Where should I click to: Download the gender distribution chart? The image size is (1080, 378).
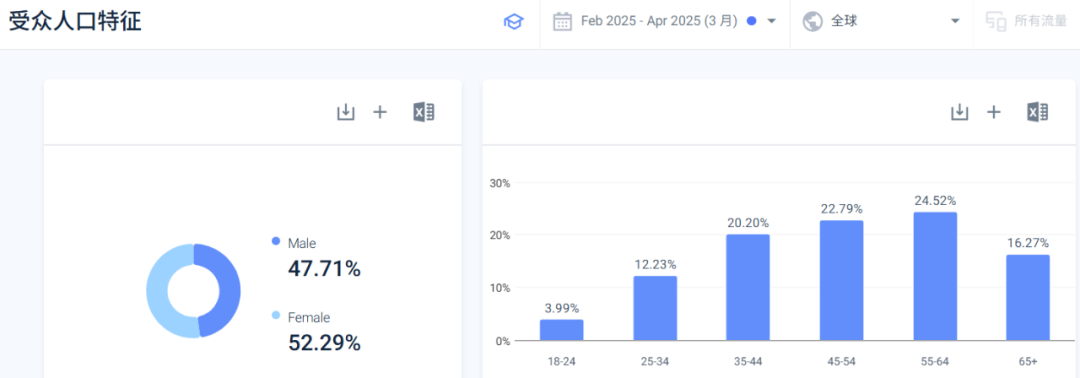coord(345,112)
